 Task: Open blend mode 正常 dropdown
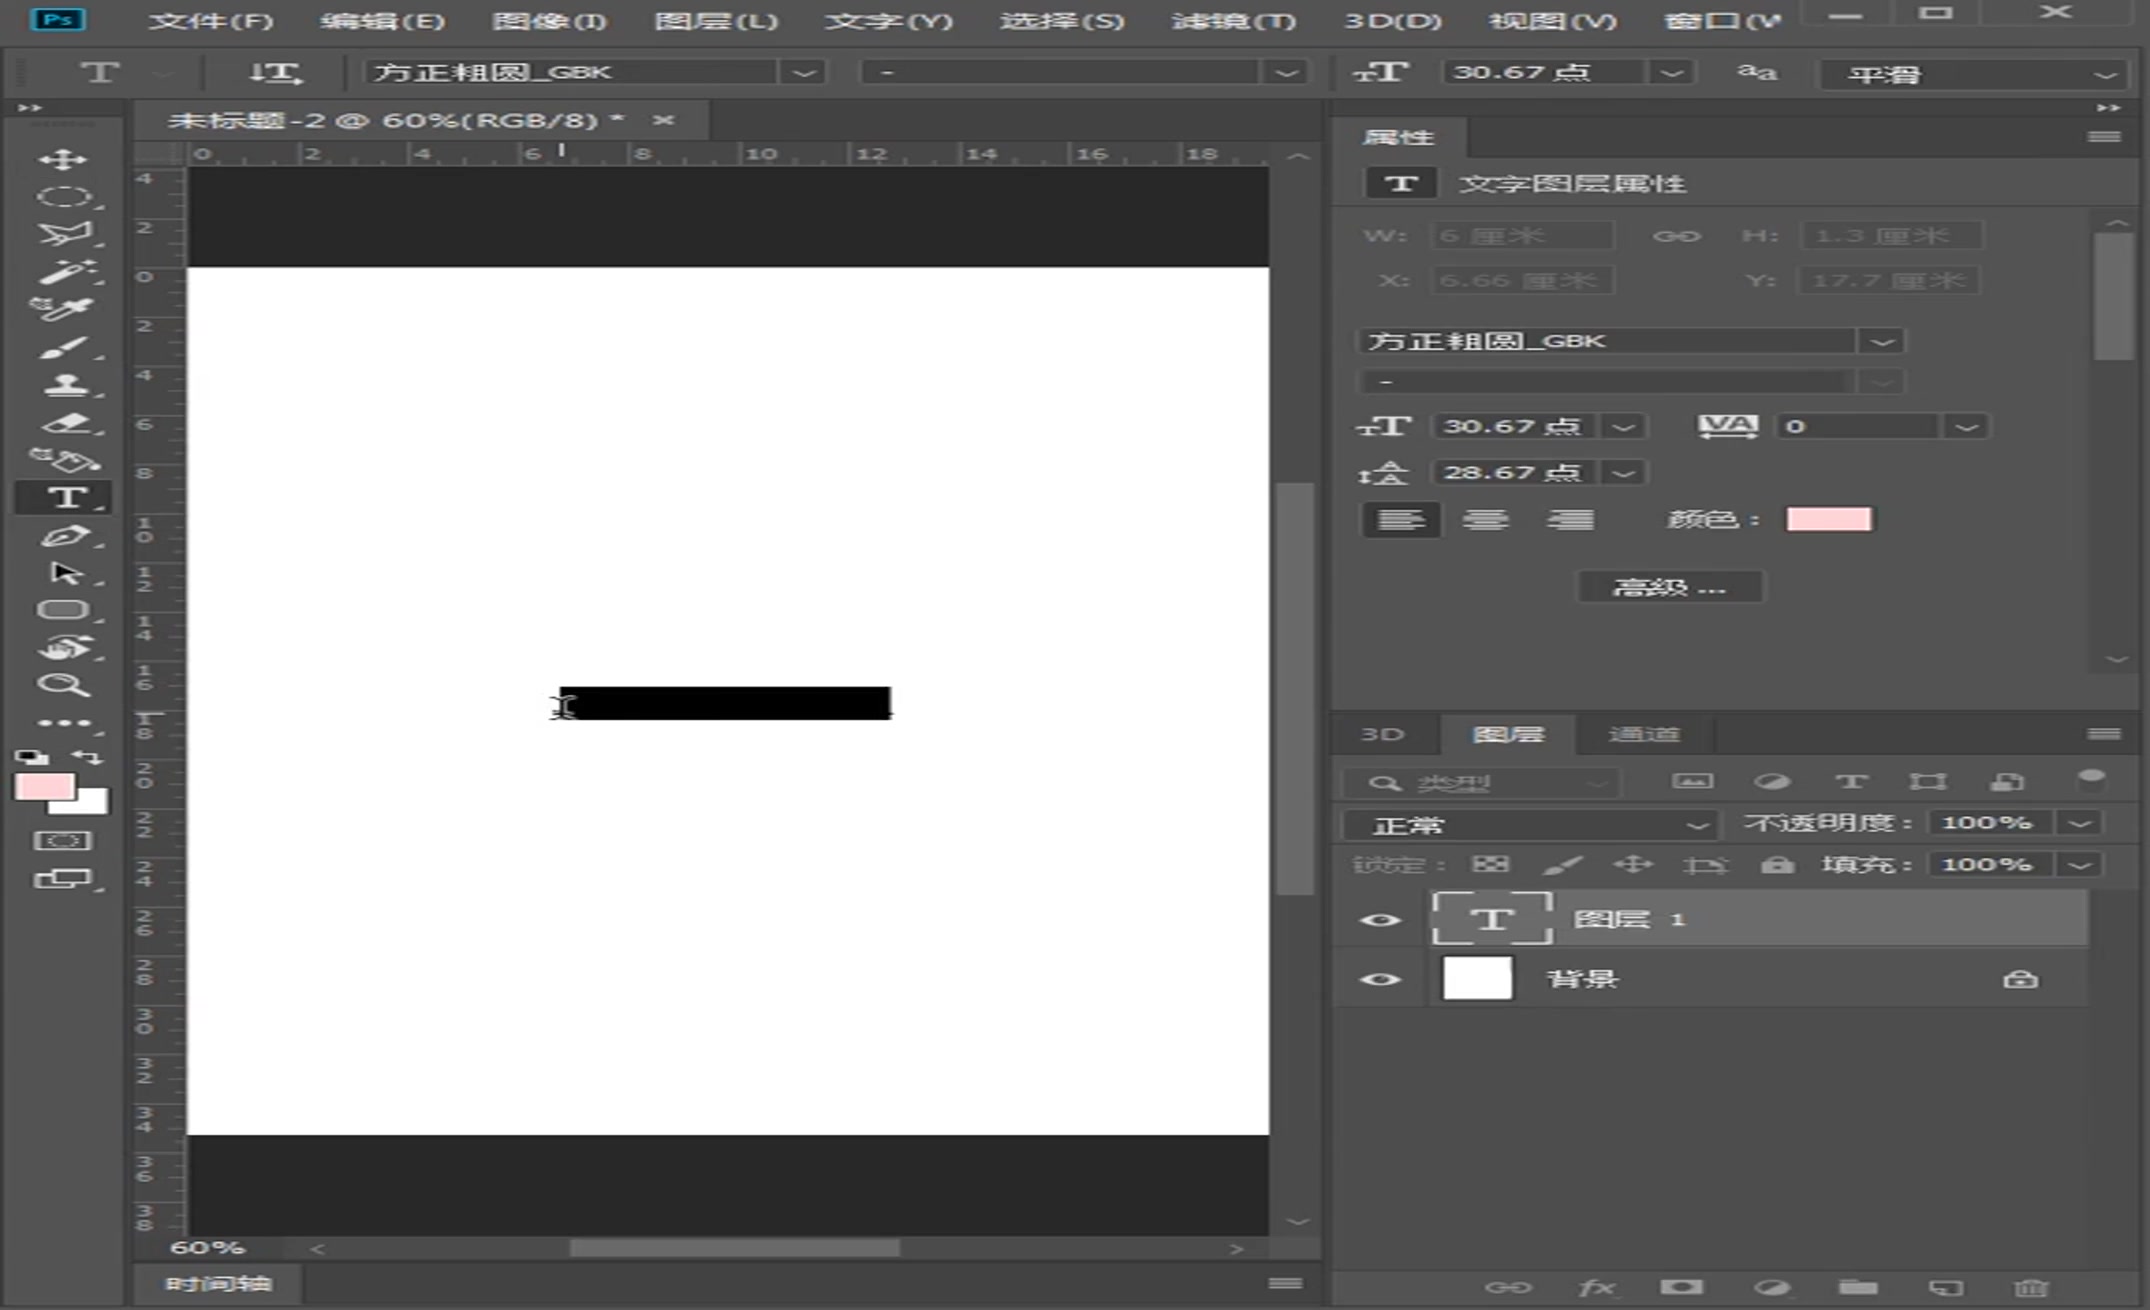pyautogui.click(x=1530, y=826)
